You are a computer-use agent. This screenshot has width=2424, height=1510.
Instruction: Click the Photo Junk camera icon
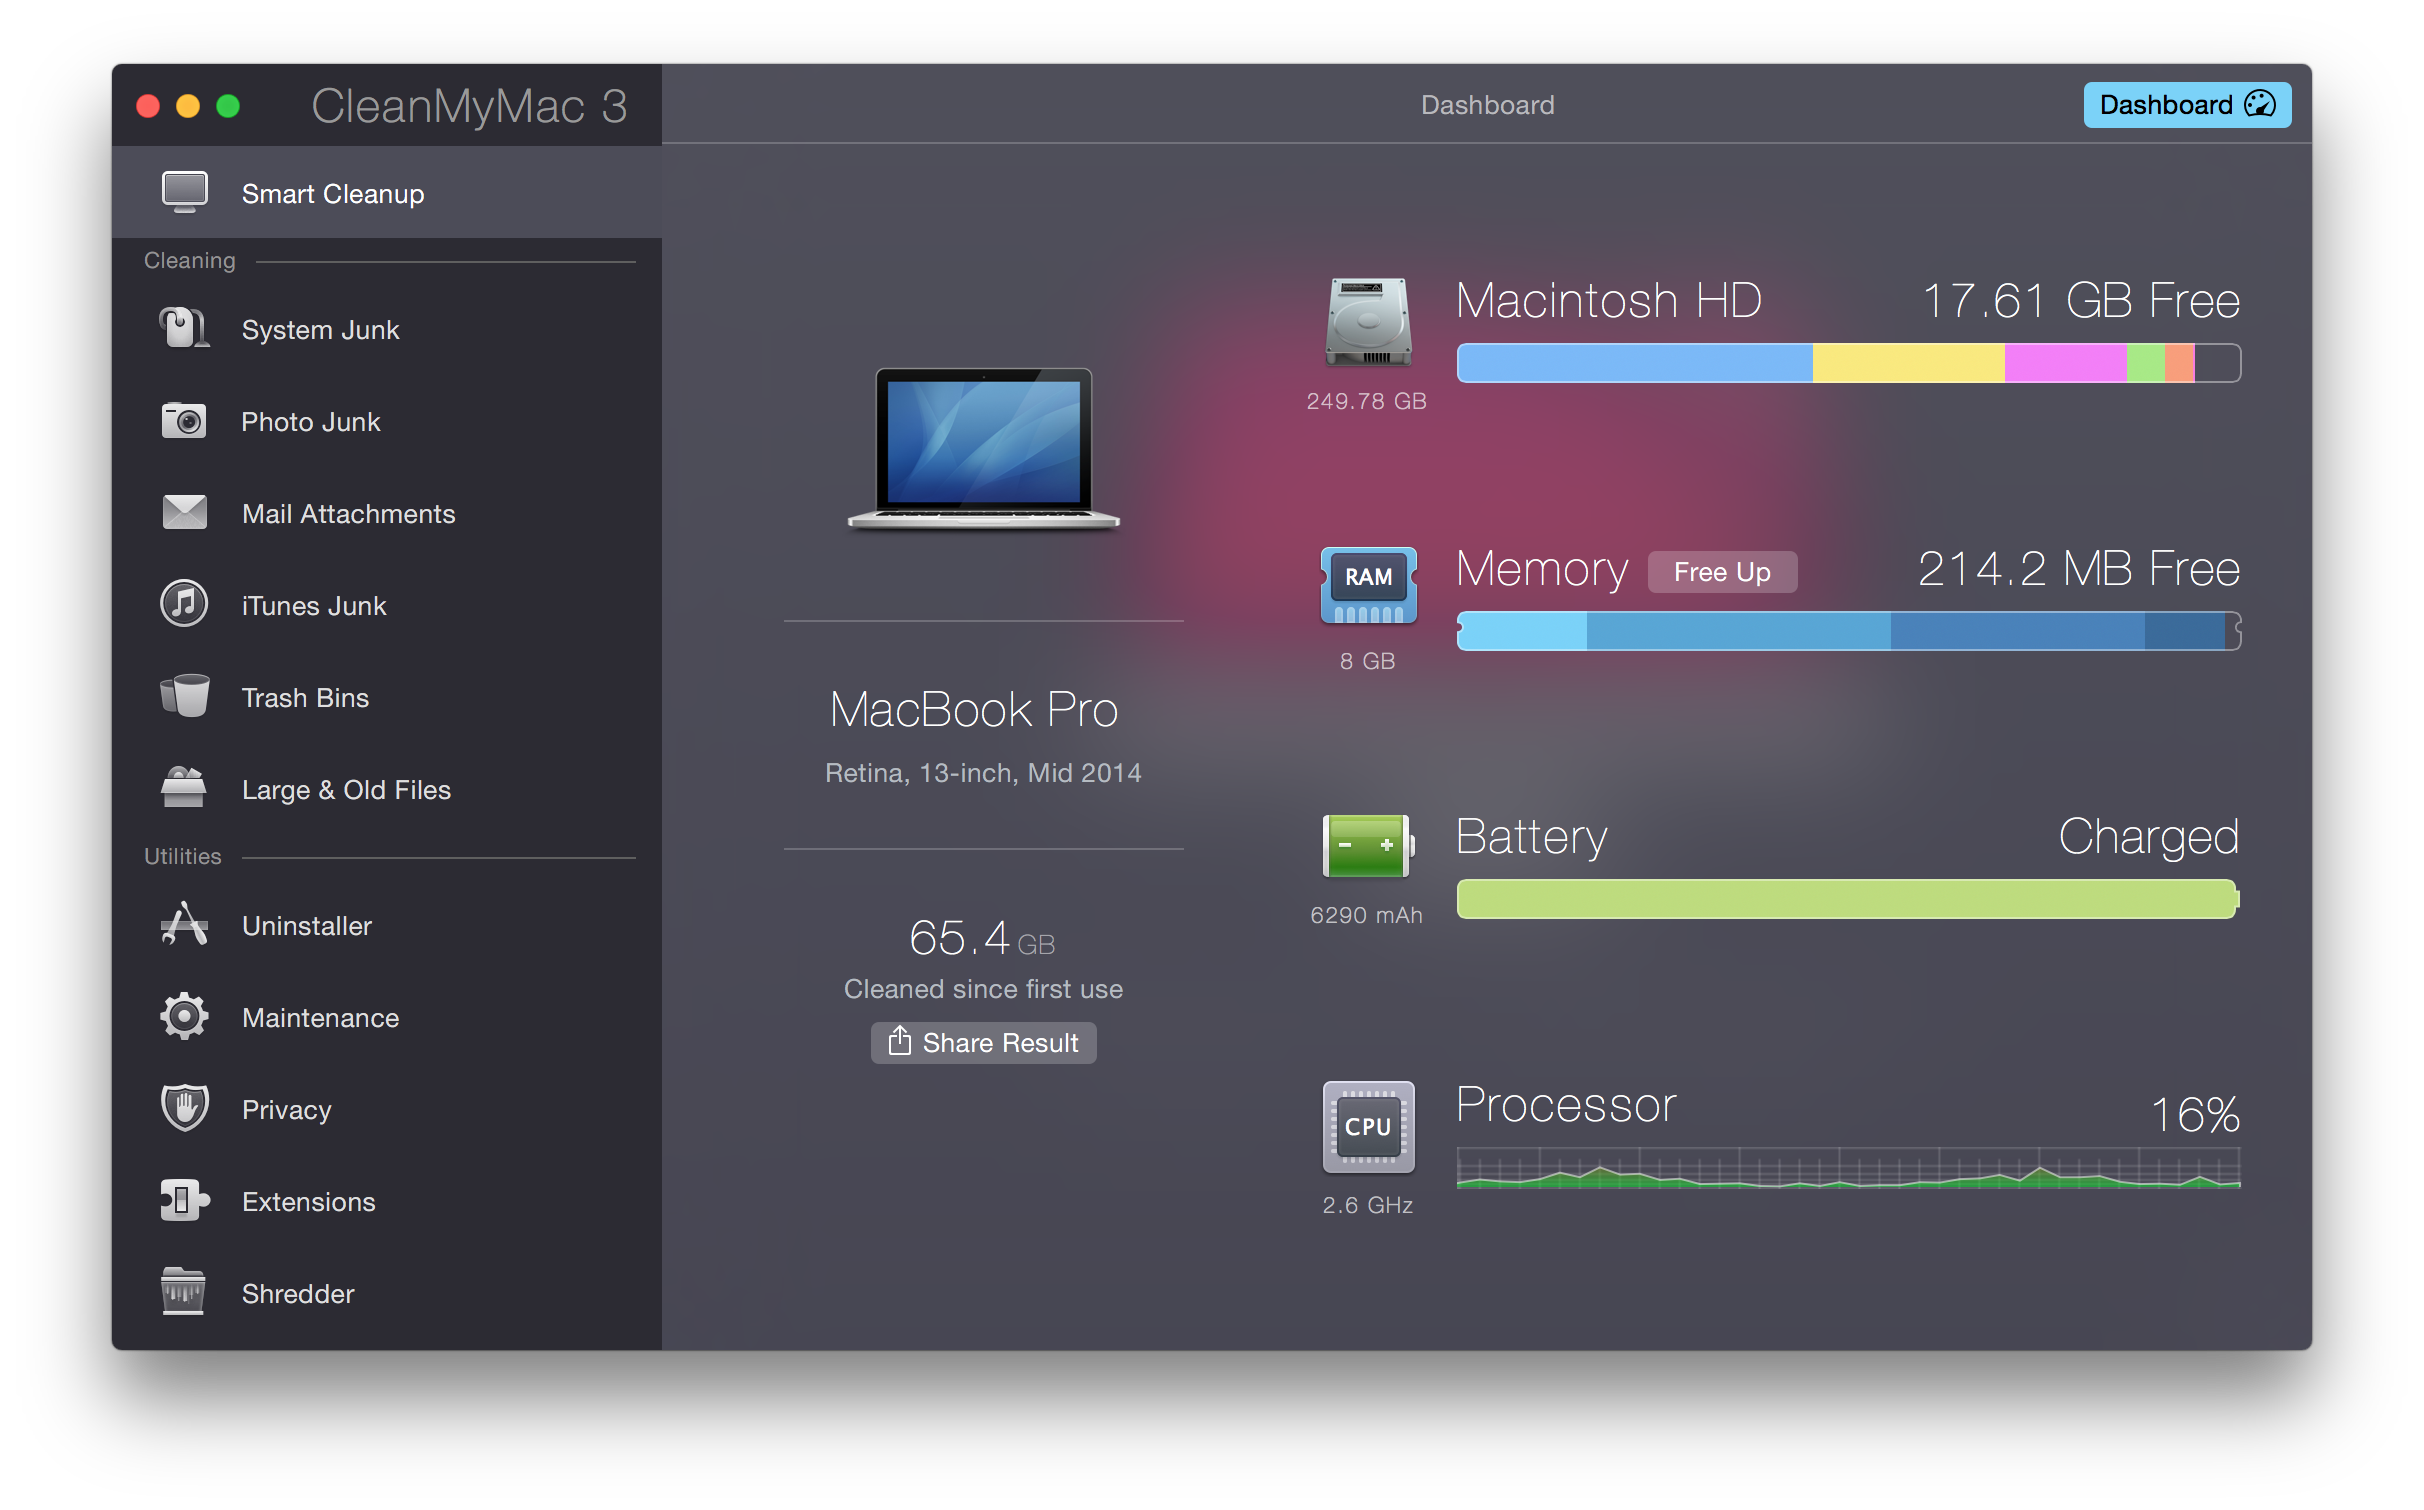184,421
